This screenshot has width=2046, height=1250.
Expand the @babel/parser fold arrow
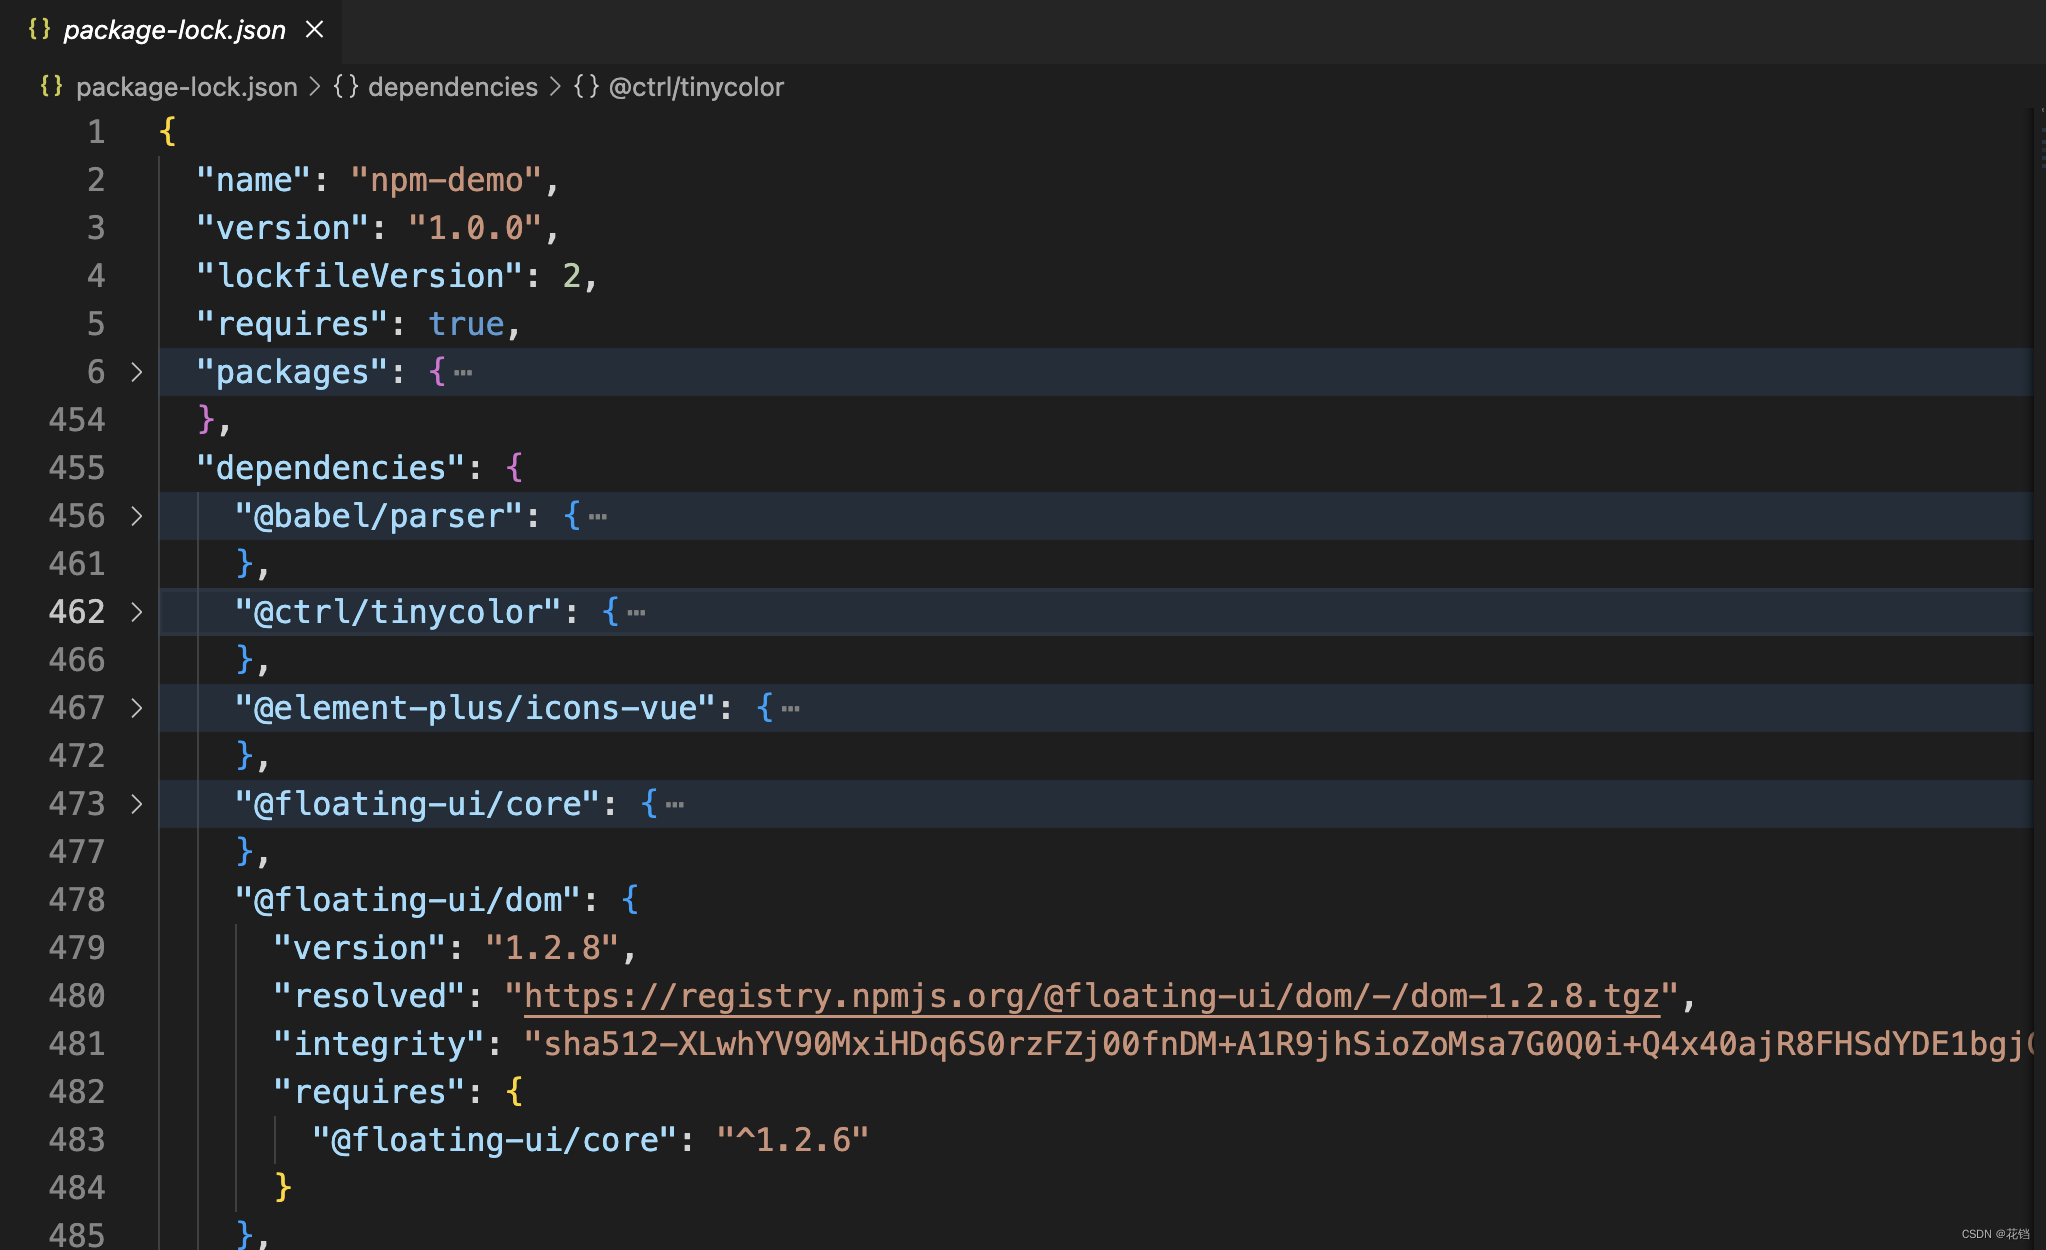137,516
